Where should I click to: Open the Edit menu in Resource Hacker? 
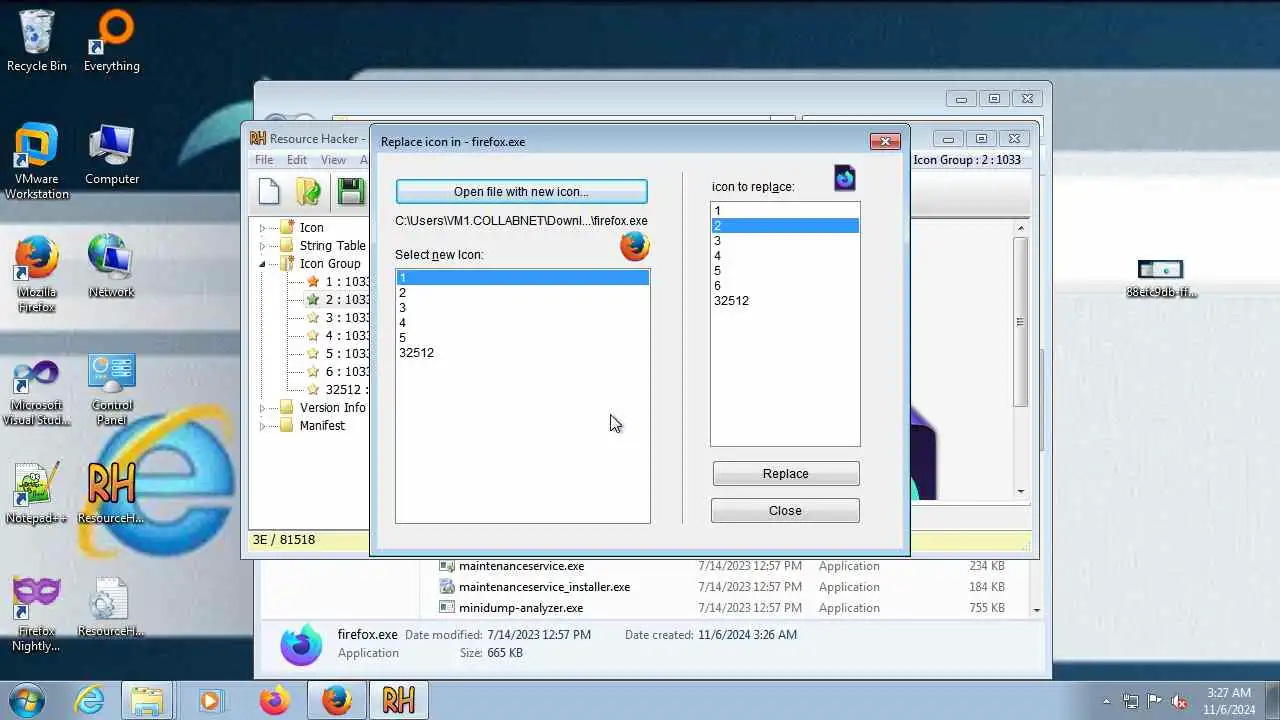coord(297,160)
